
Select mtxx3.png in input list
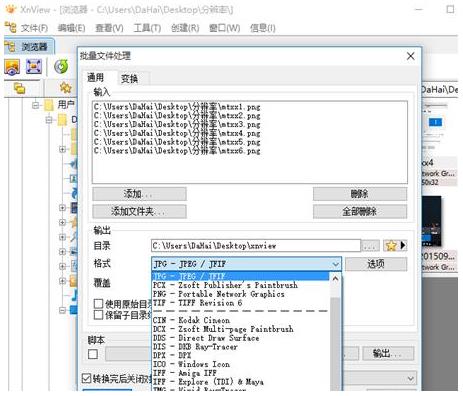tap(177, 124)
